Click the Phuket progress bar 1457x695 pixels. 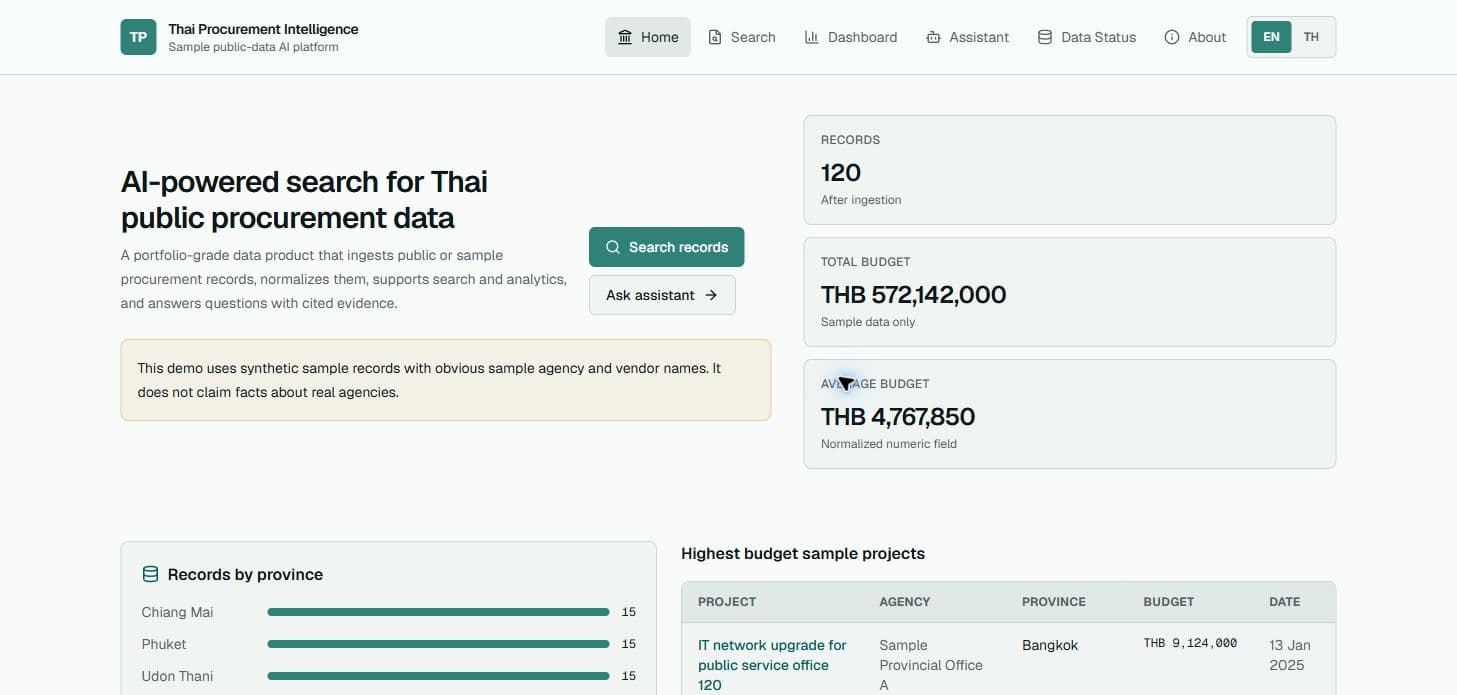[438, 644]
